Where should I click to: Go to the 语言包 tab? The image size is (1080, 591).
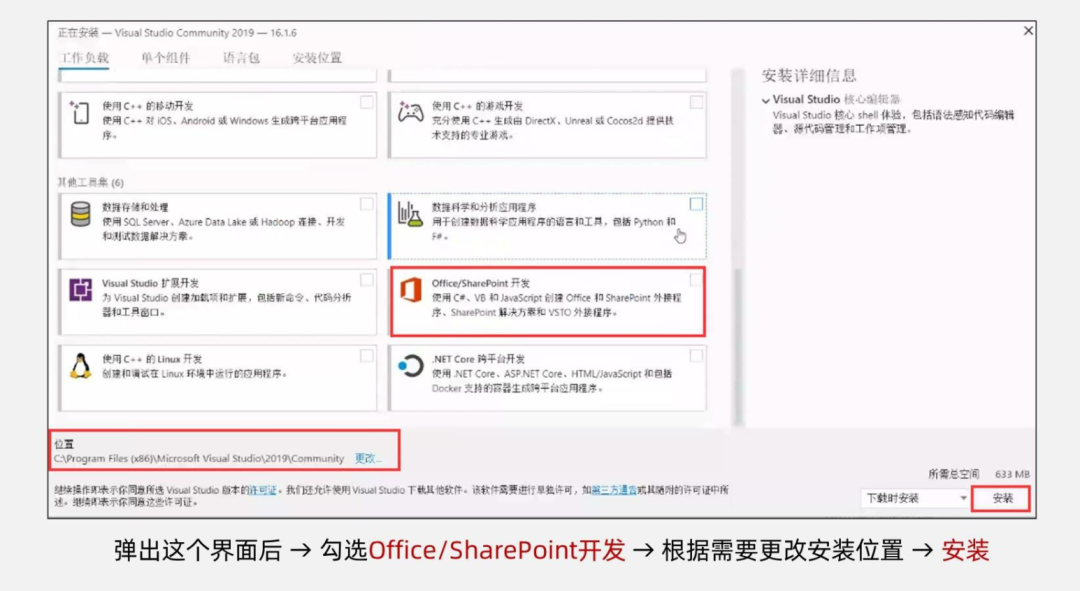241,58
